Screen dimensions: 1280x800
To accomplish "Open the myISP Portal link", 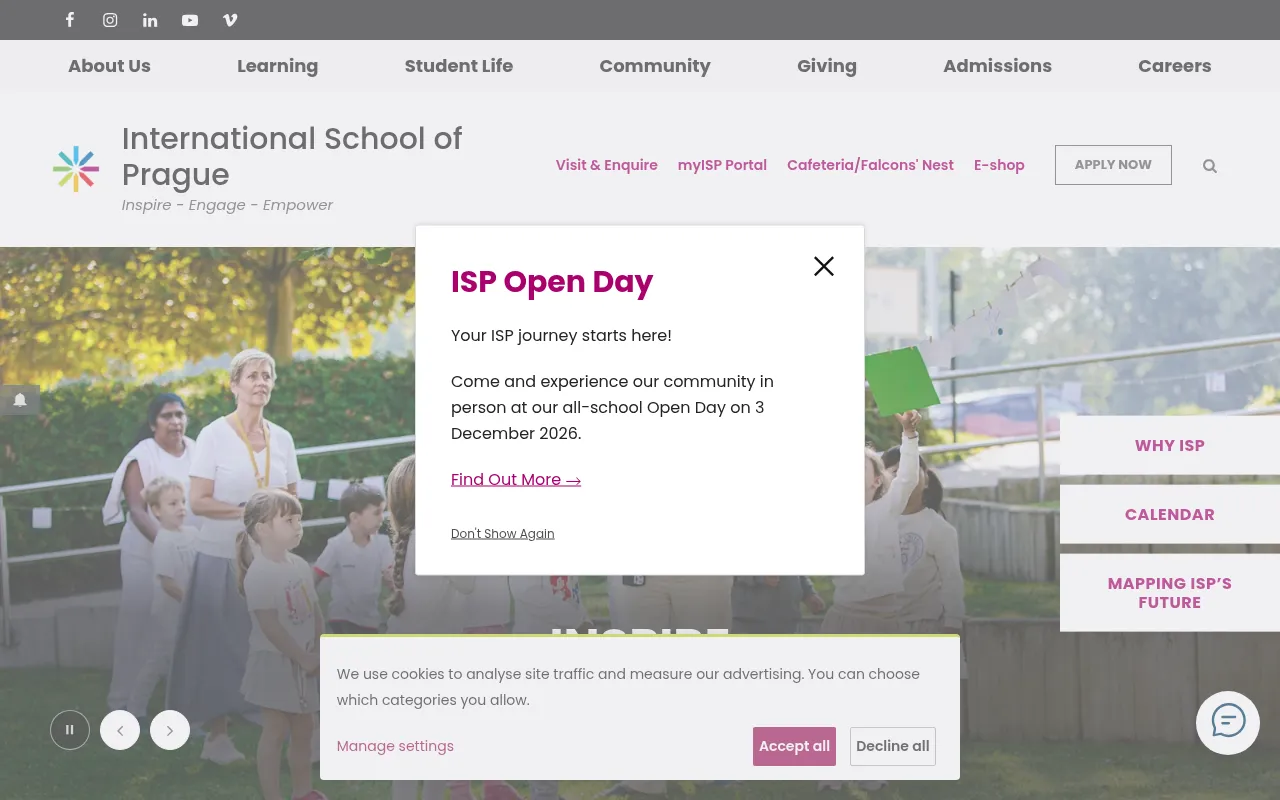I will click(722, 165).
